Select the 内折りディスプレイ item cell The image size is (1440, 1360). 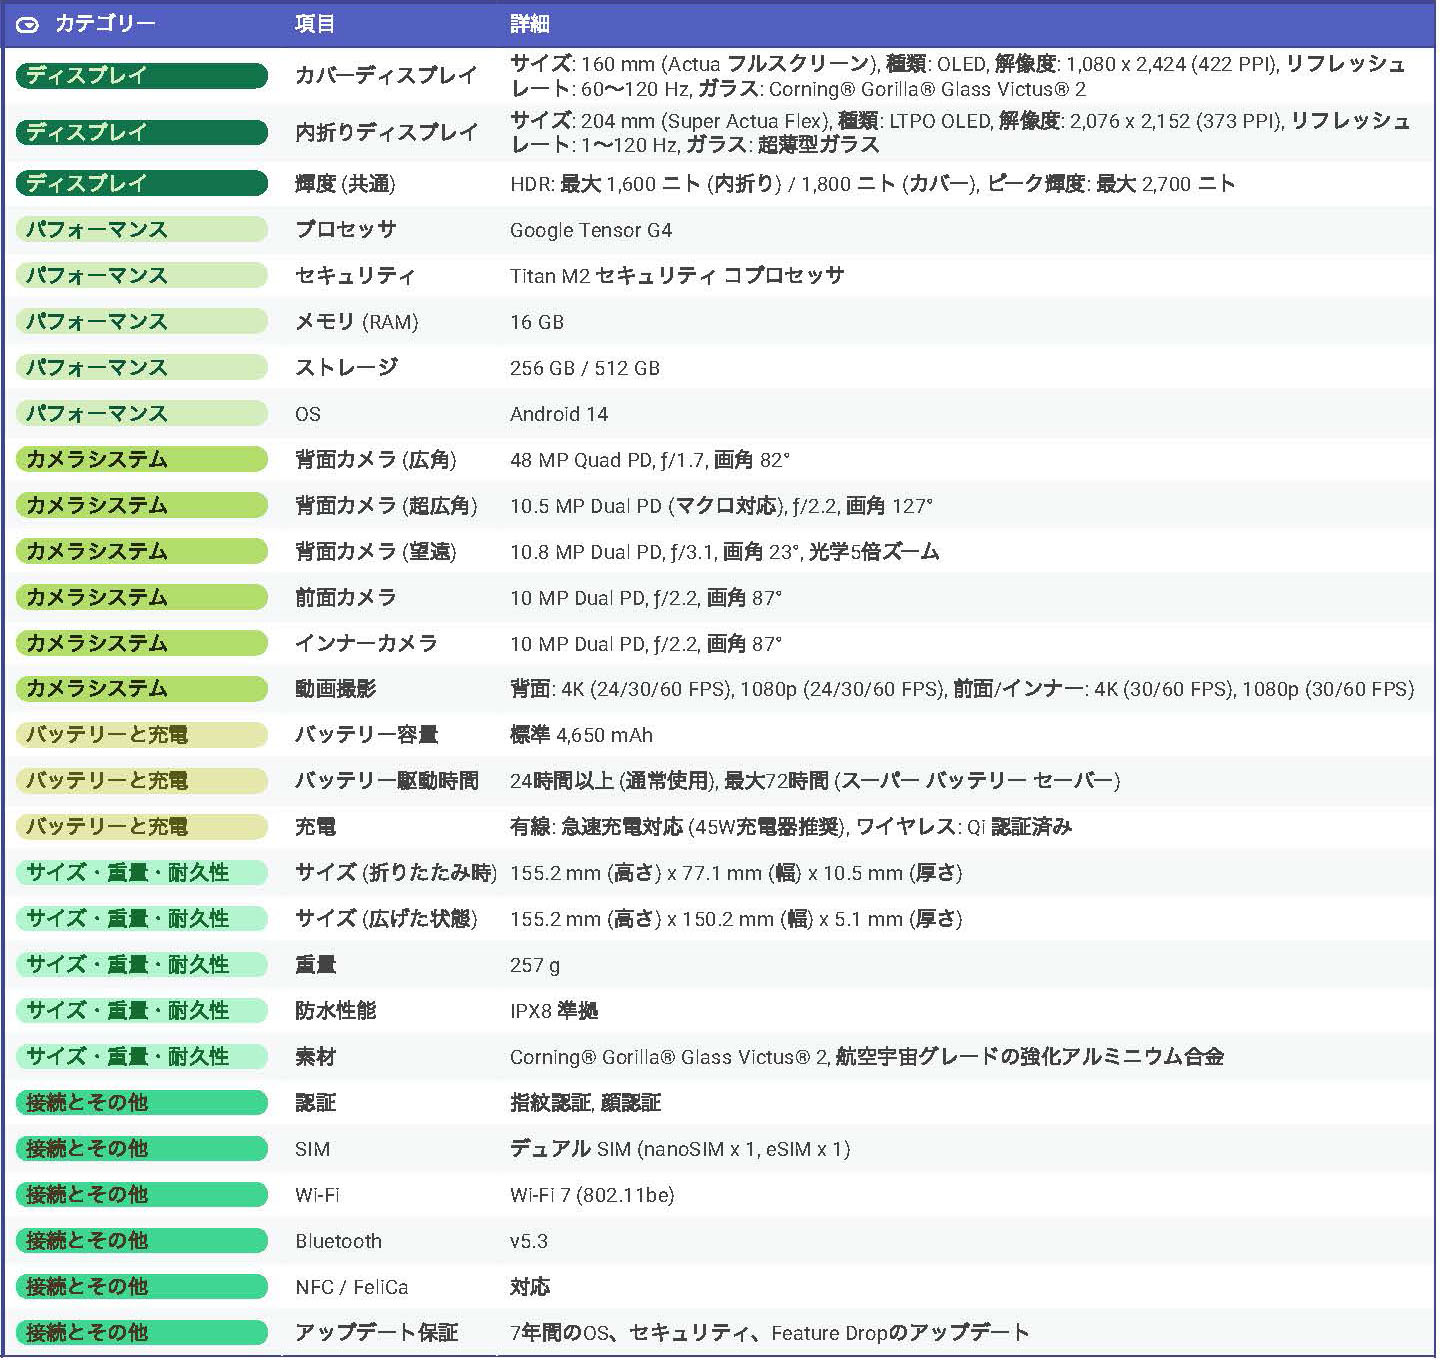(x=386, y=132)
